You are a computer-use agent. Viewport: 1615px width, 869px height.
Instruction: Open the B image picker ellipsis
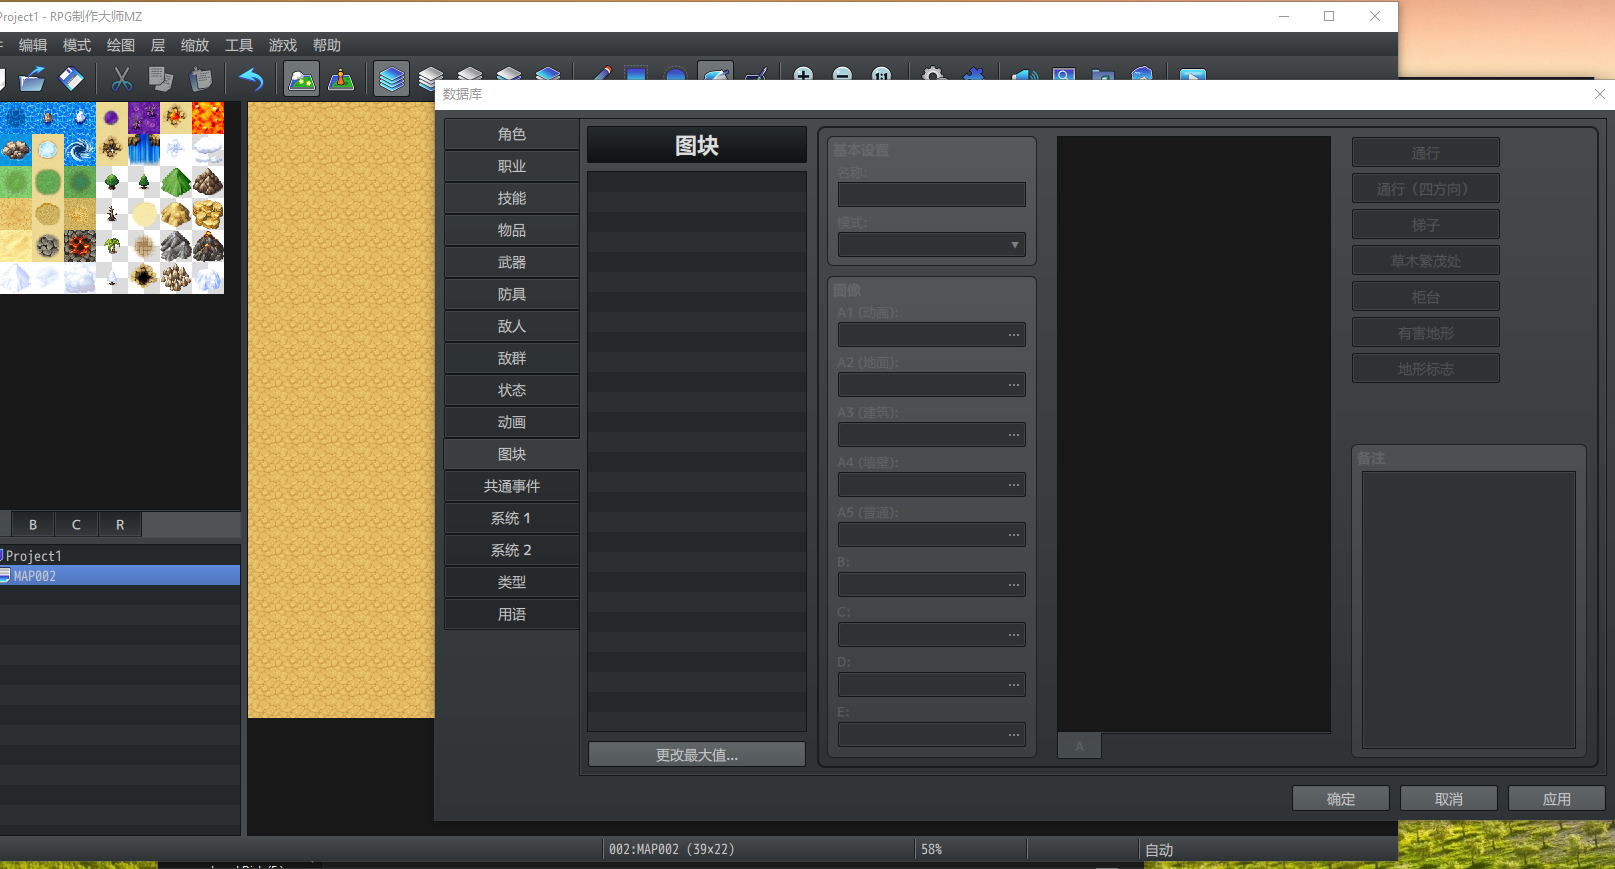click(1014, 585)
